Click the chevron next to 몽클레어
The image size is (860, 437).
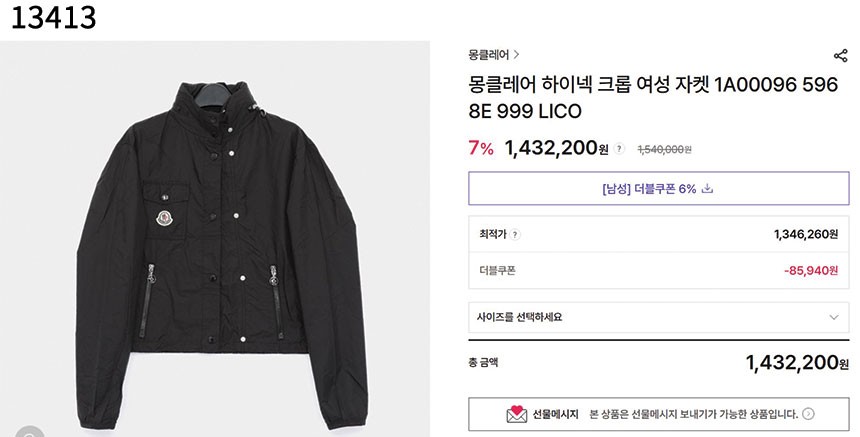pyautogui.click(x=516, y=55)
